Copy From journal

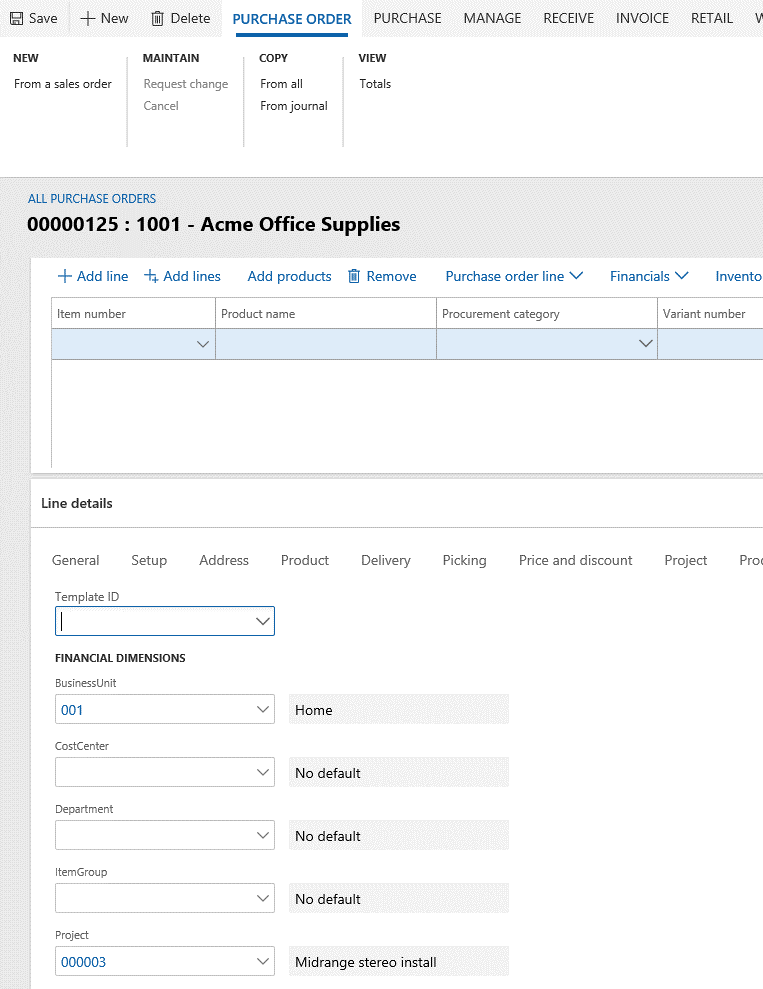[x=294, y=106]
